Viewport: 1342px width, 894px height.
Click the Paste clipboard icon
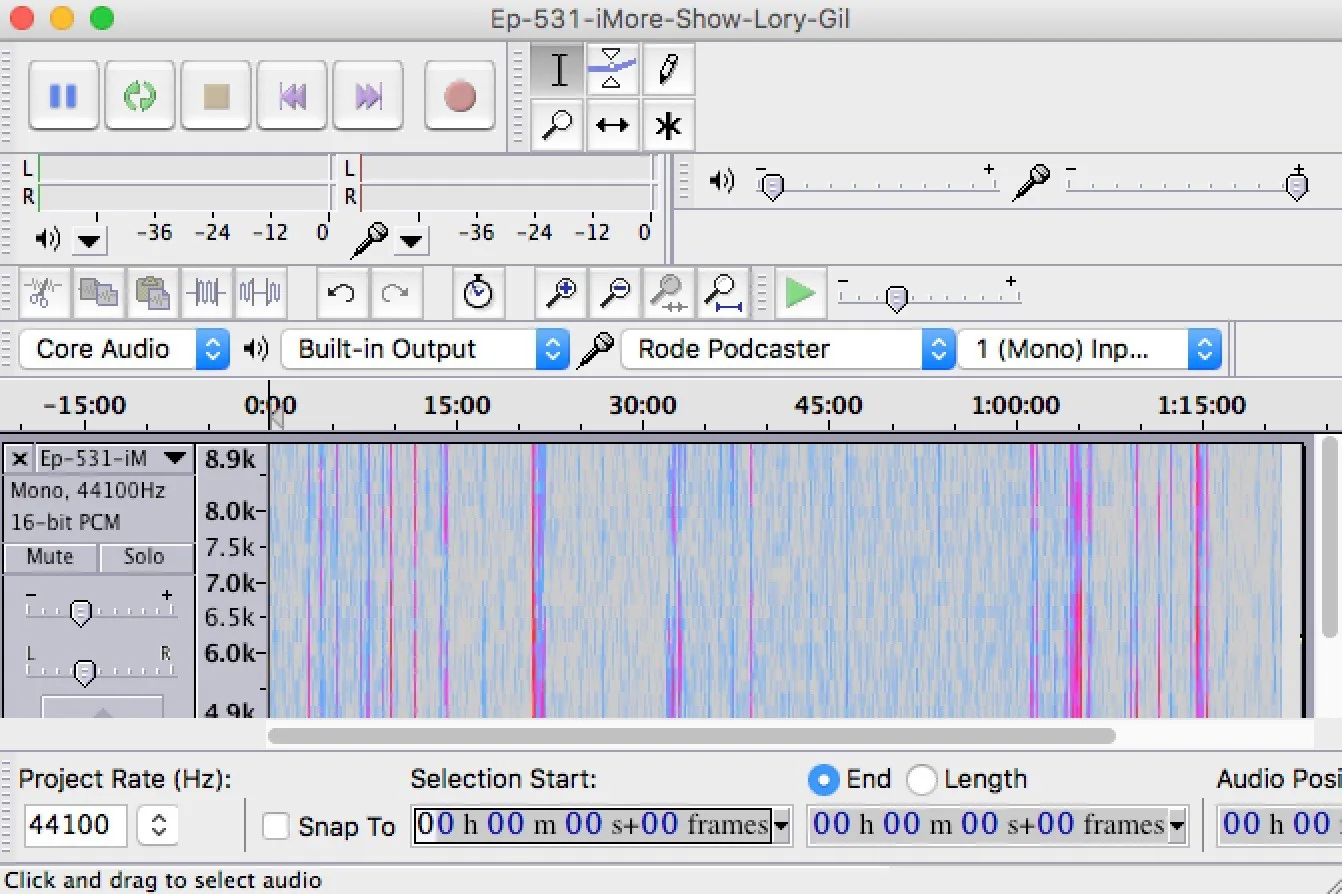coord(153,293)
